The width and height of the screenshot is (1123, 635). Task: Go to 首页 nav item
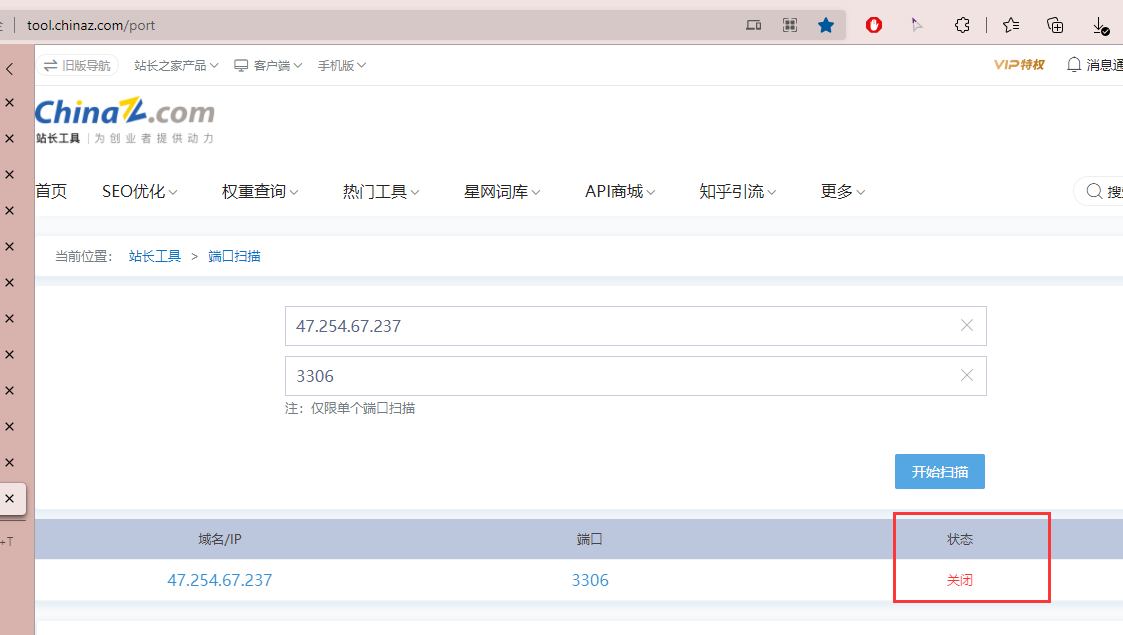point(51,192)
